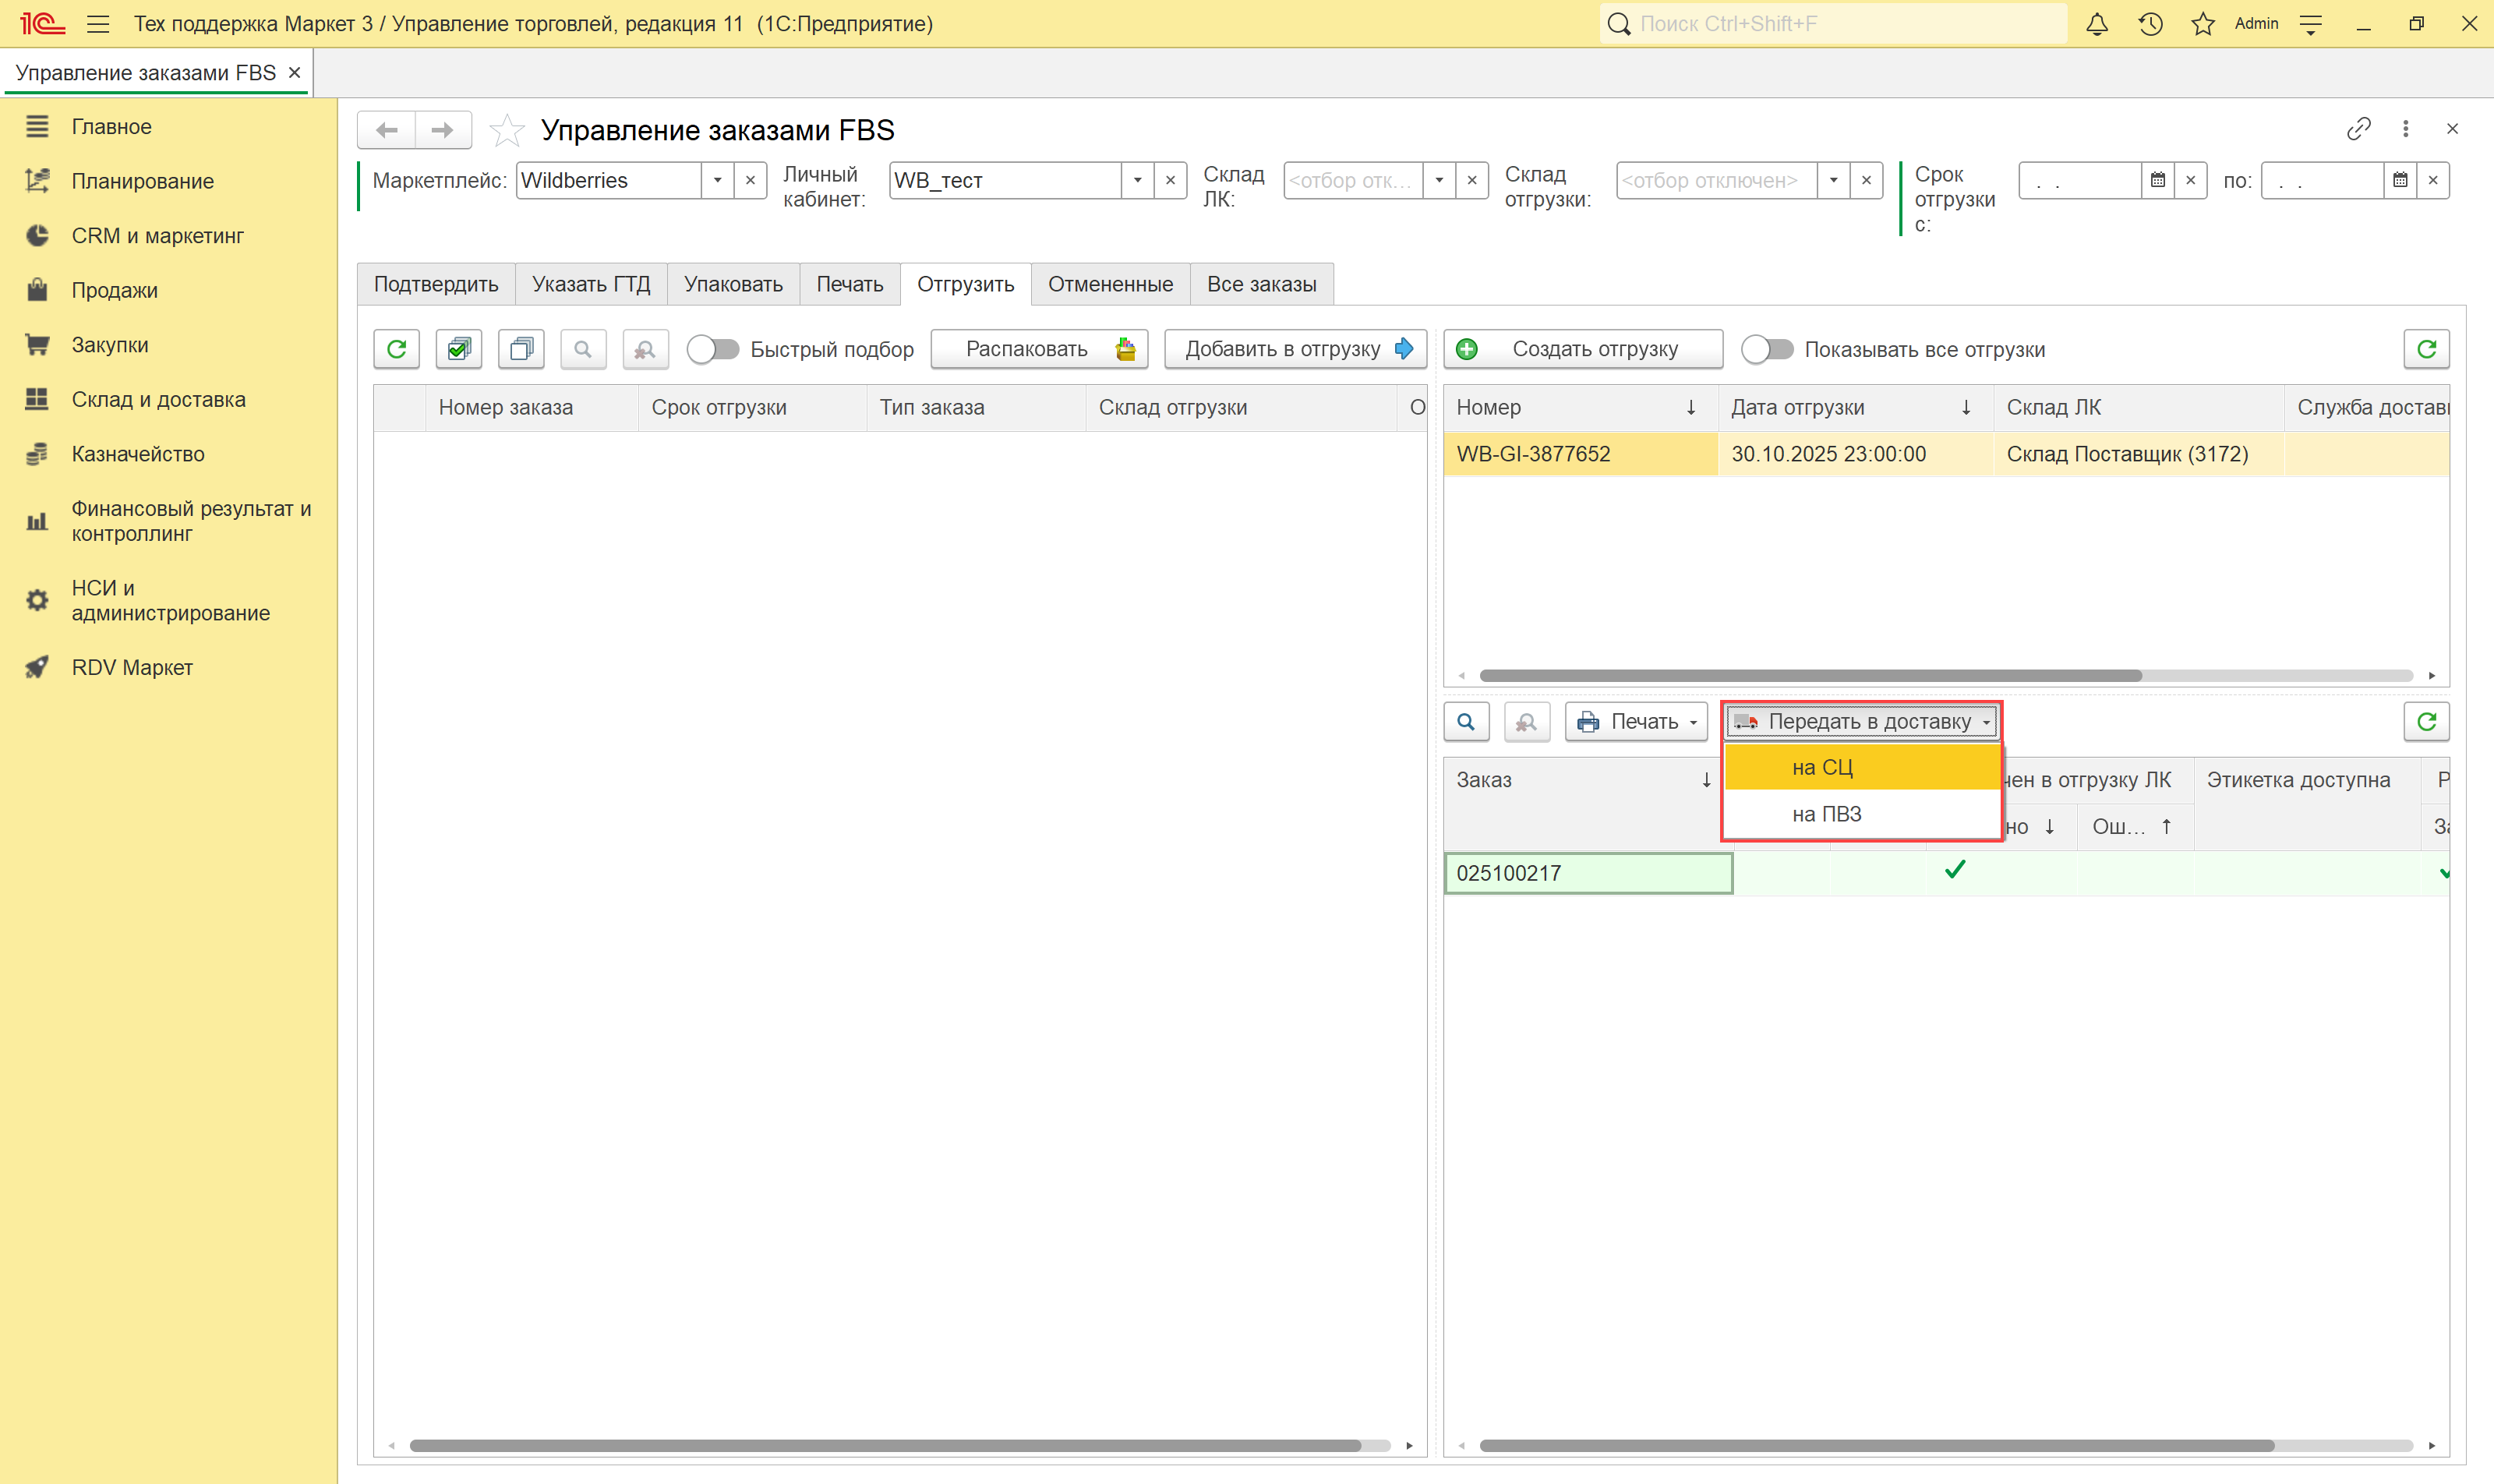Click Добавить в отгрузку button
2494x1484 pixels.
(1295, 349)
